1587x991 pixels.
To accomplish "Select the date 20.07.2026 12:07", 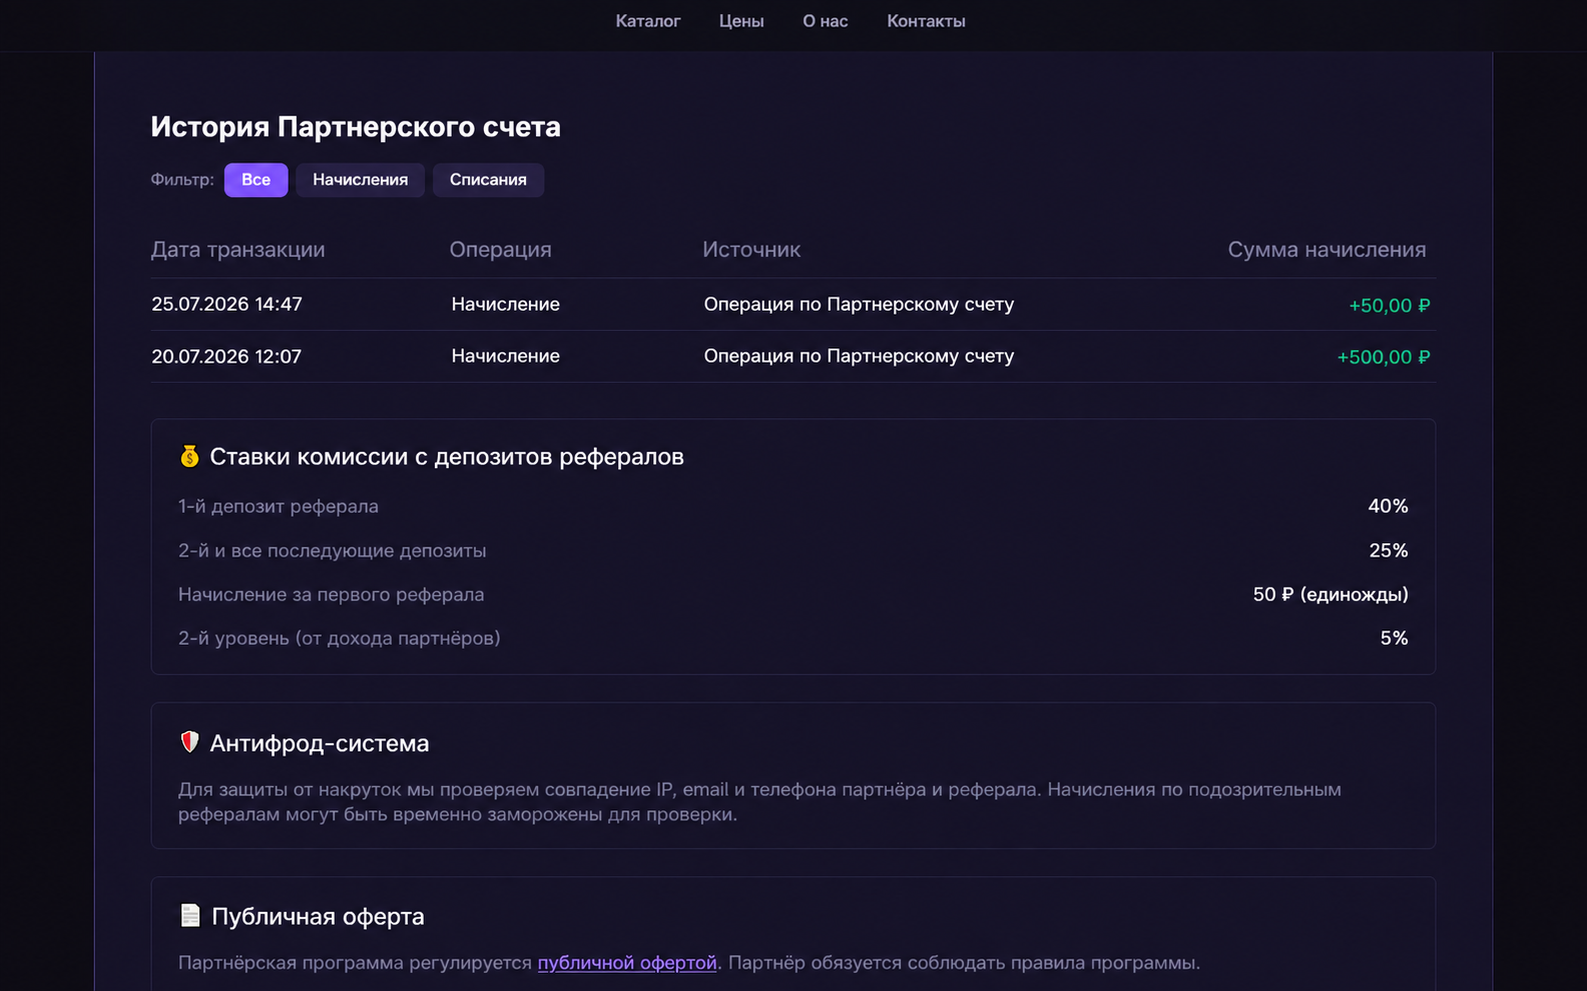I will (226, 356).
